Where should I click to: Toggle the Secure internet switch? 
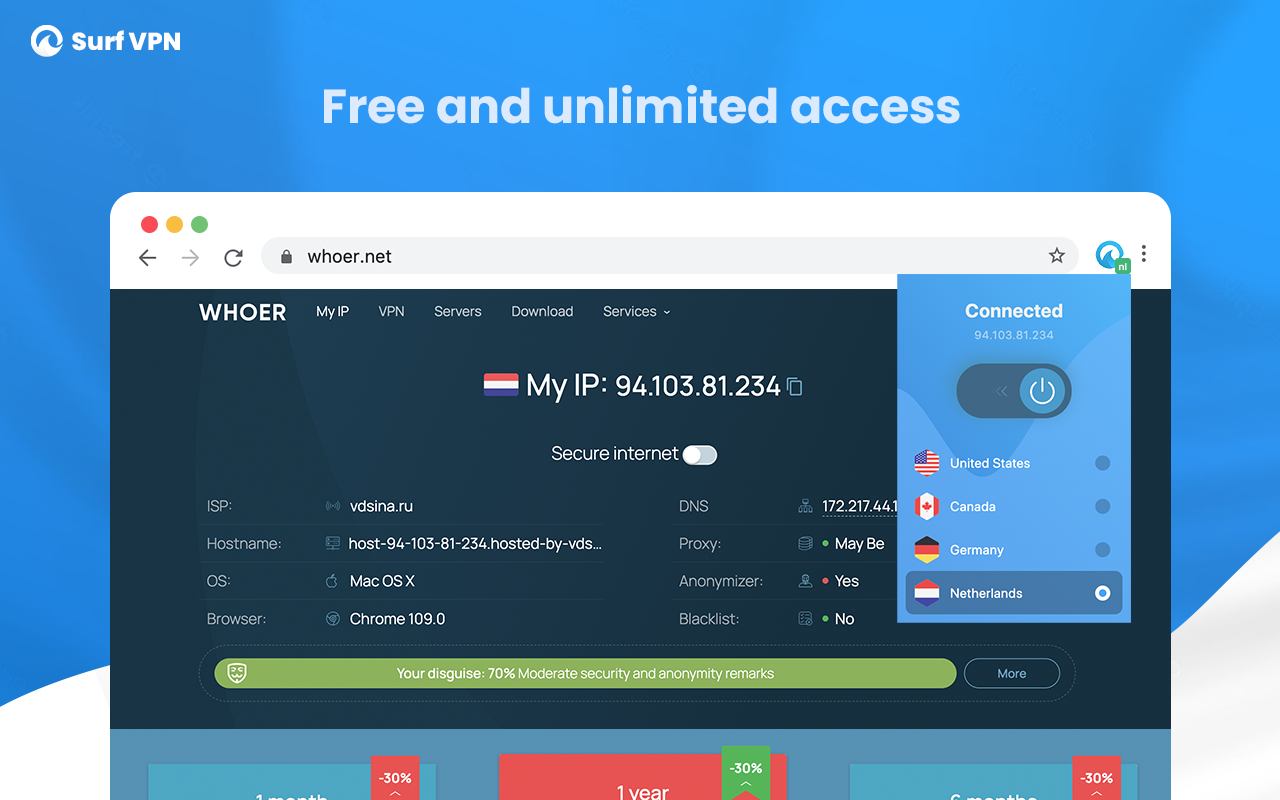click(x=700, y=455)
